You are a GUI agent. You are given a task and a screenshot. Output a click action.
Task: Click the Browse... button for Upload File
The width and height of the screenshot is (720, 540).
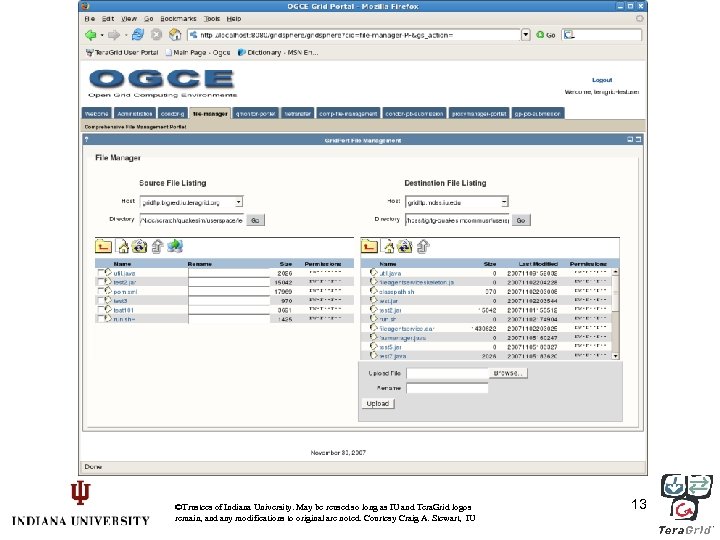[508, 373]
